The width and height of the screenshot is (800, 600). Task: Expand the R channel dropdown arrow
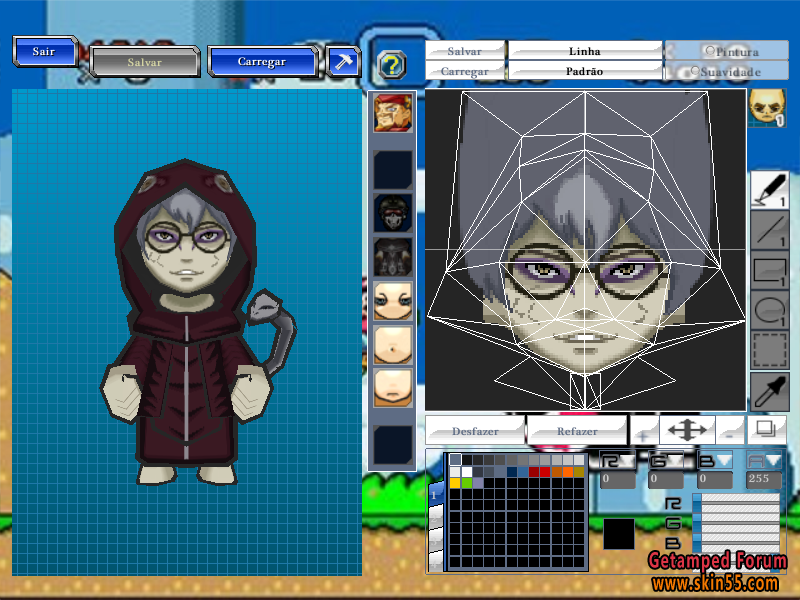click(x=627, y=461)
